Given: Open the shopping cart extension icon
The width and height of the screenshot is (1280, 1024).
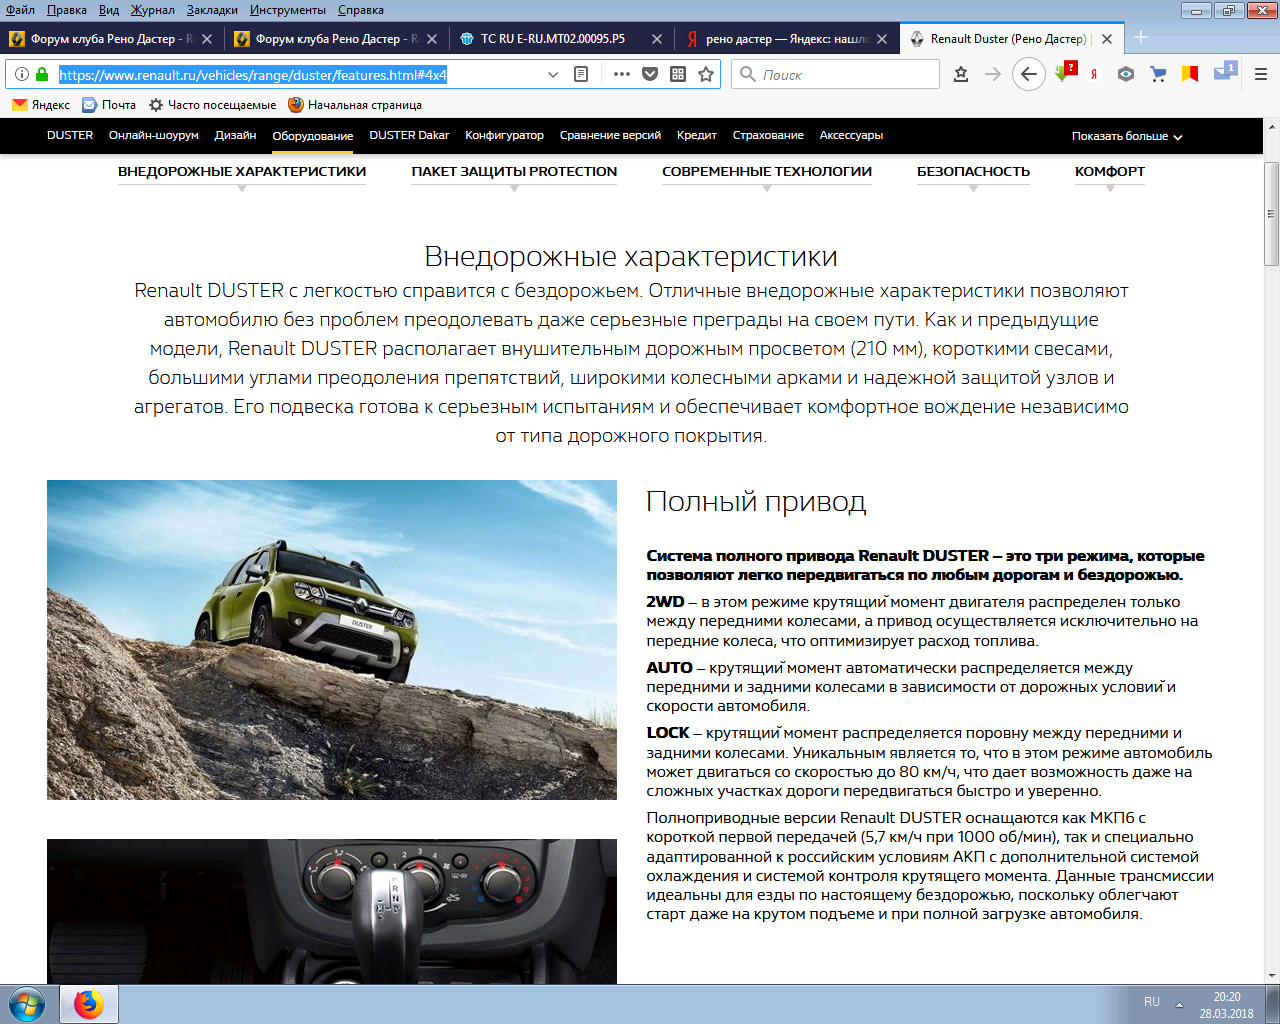Looking at the screenshot, I should (x=1158, y=74).
